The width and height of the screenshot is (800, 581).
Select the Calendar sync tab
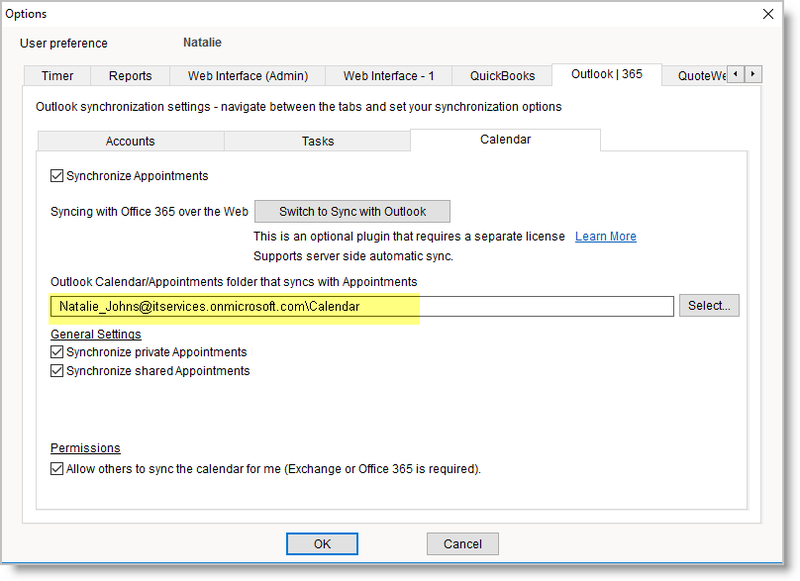click(x=505, y=141)
